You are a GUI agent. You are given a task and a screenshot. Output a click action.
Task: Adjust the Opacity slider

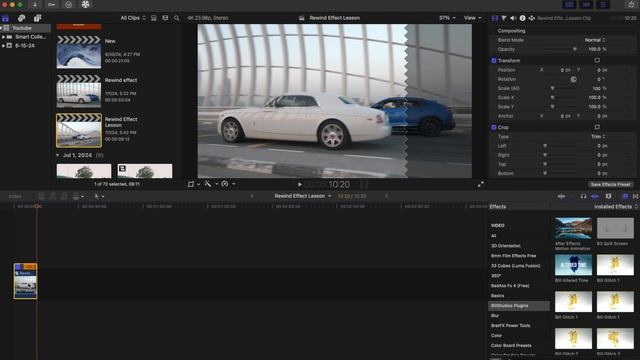560,49
